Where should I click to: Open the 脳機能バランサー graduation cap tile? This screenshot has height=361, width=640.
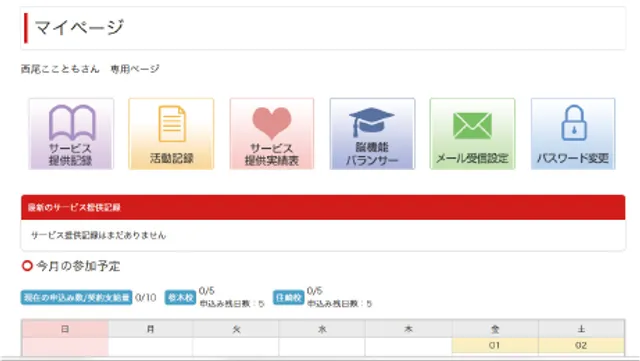[372, 134]
